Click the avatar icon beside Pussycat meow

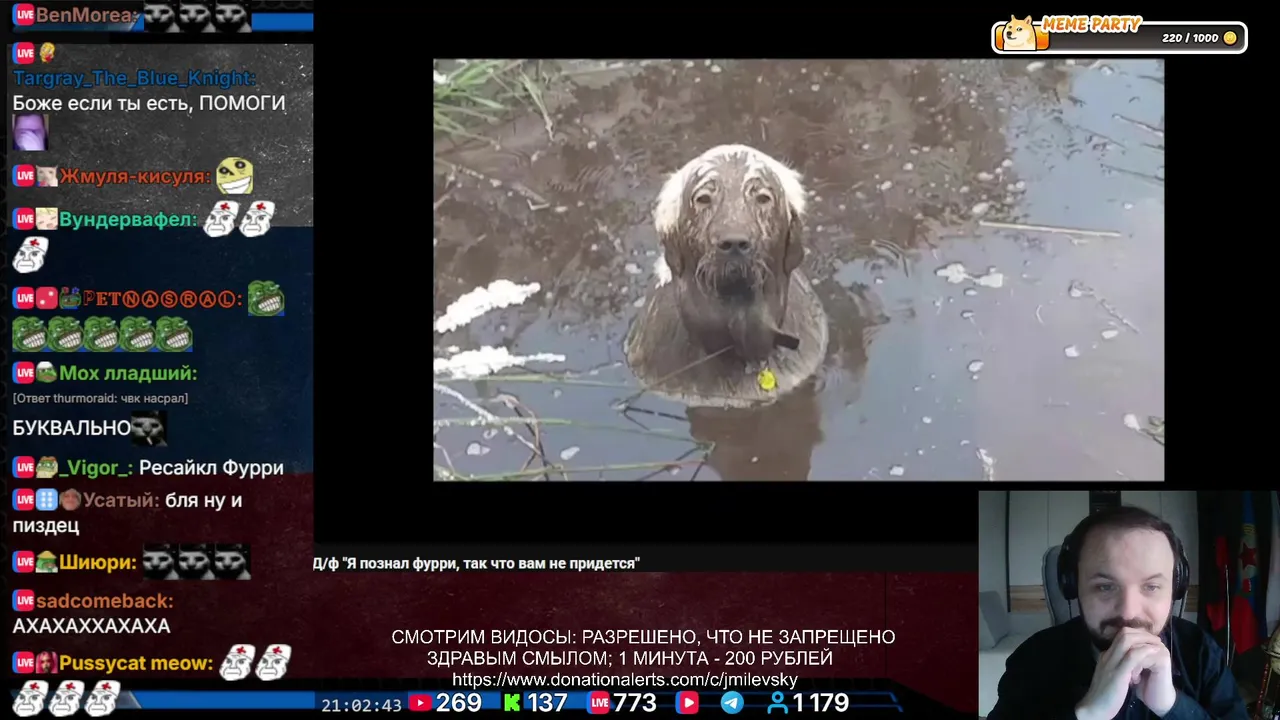[x=47, y=663]
